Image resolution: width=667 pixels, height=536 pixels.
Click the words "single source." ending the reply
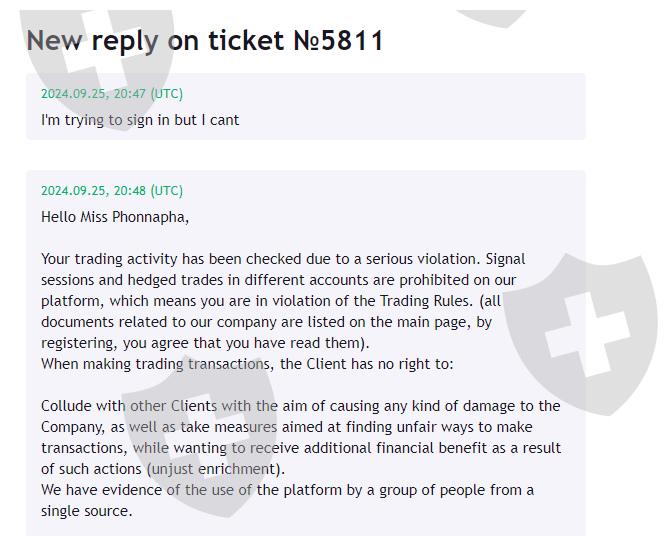86,511
